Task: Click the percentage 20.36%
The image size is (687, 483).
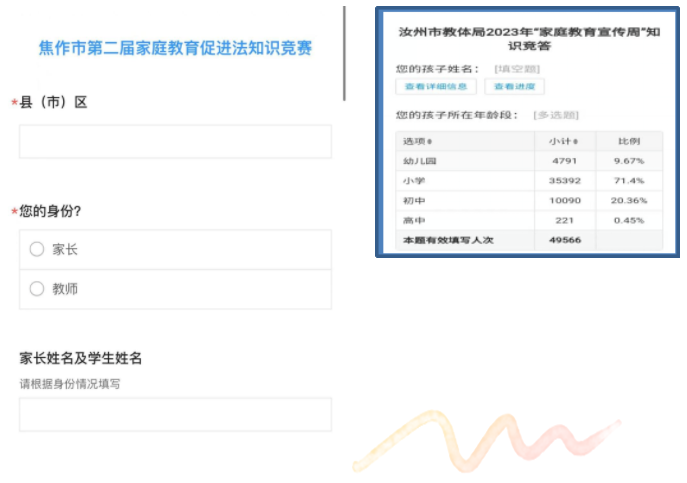Action: (629, 200)
